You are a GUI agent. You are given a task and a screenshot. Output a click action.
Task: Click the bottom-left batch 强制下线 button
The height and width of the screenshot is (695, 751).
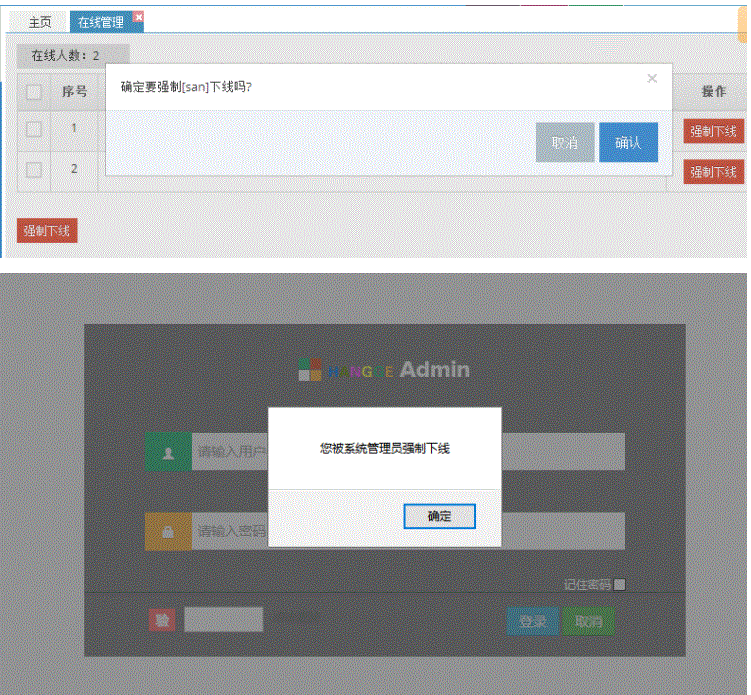tap(47, 231)
